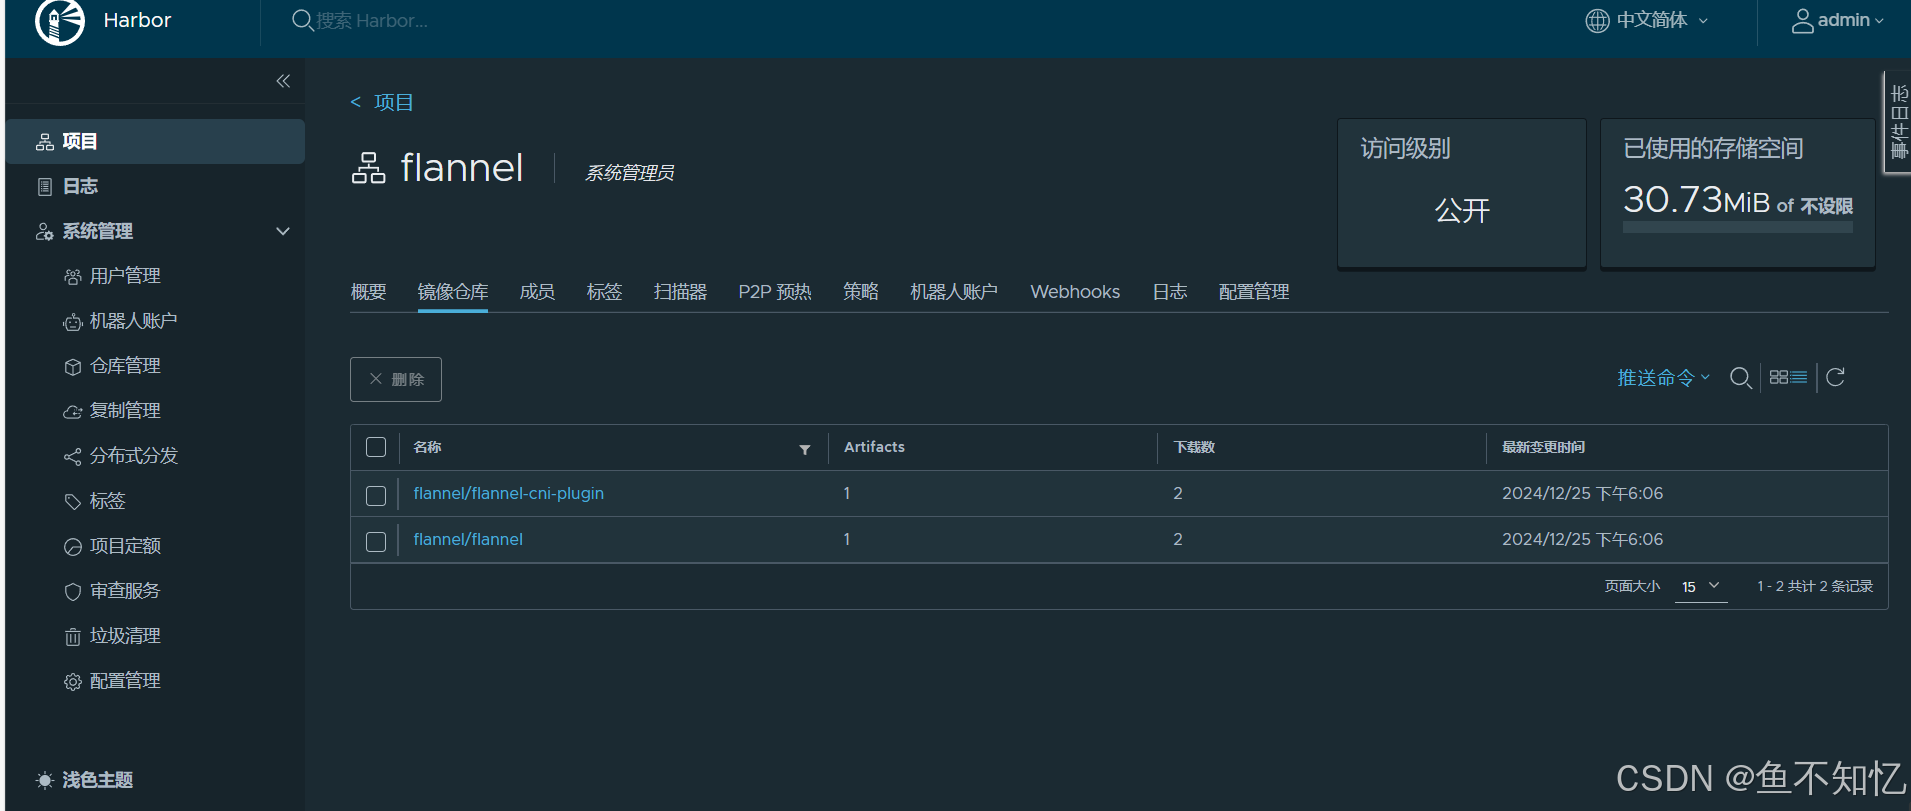Sort by the 最新变更时间 column header
This screenshot has width=1911, height=811.
coord(1543,447)
